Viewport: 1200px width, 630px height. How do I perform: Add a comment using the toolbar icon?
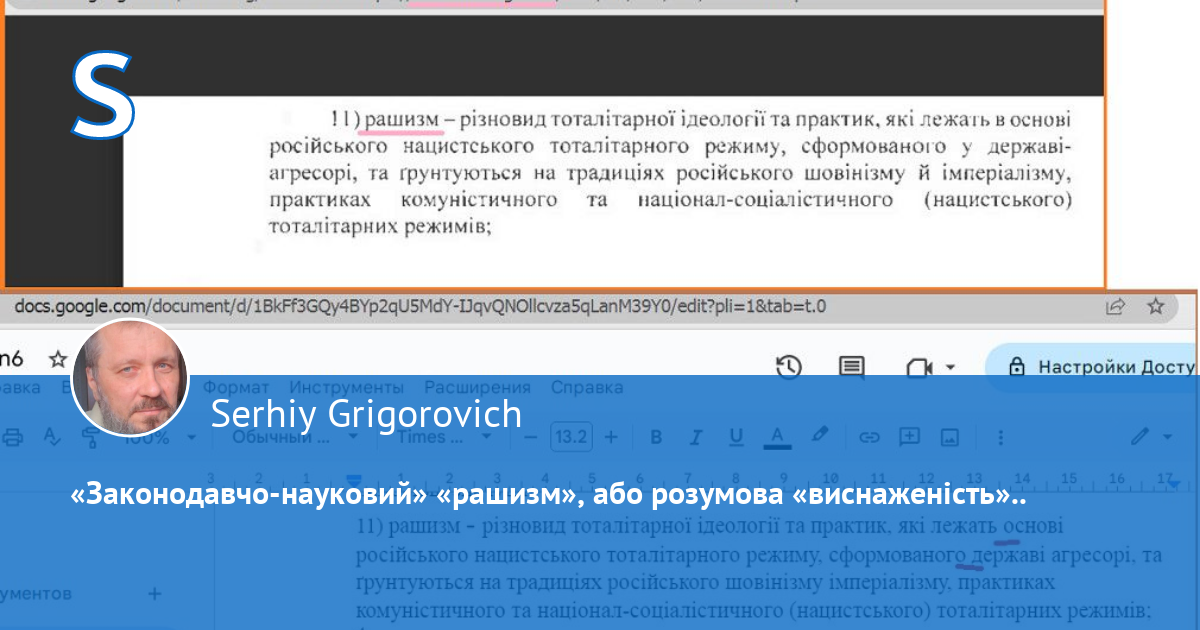tap(909, 437)
